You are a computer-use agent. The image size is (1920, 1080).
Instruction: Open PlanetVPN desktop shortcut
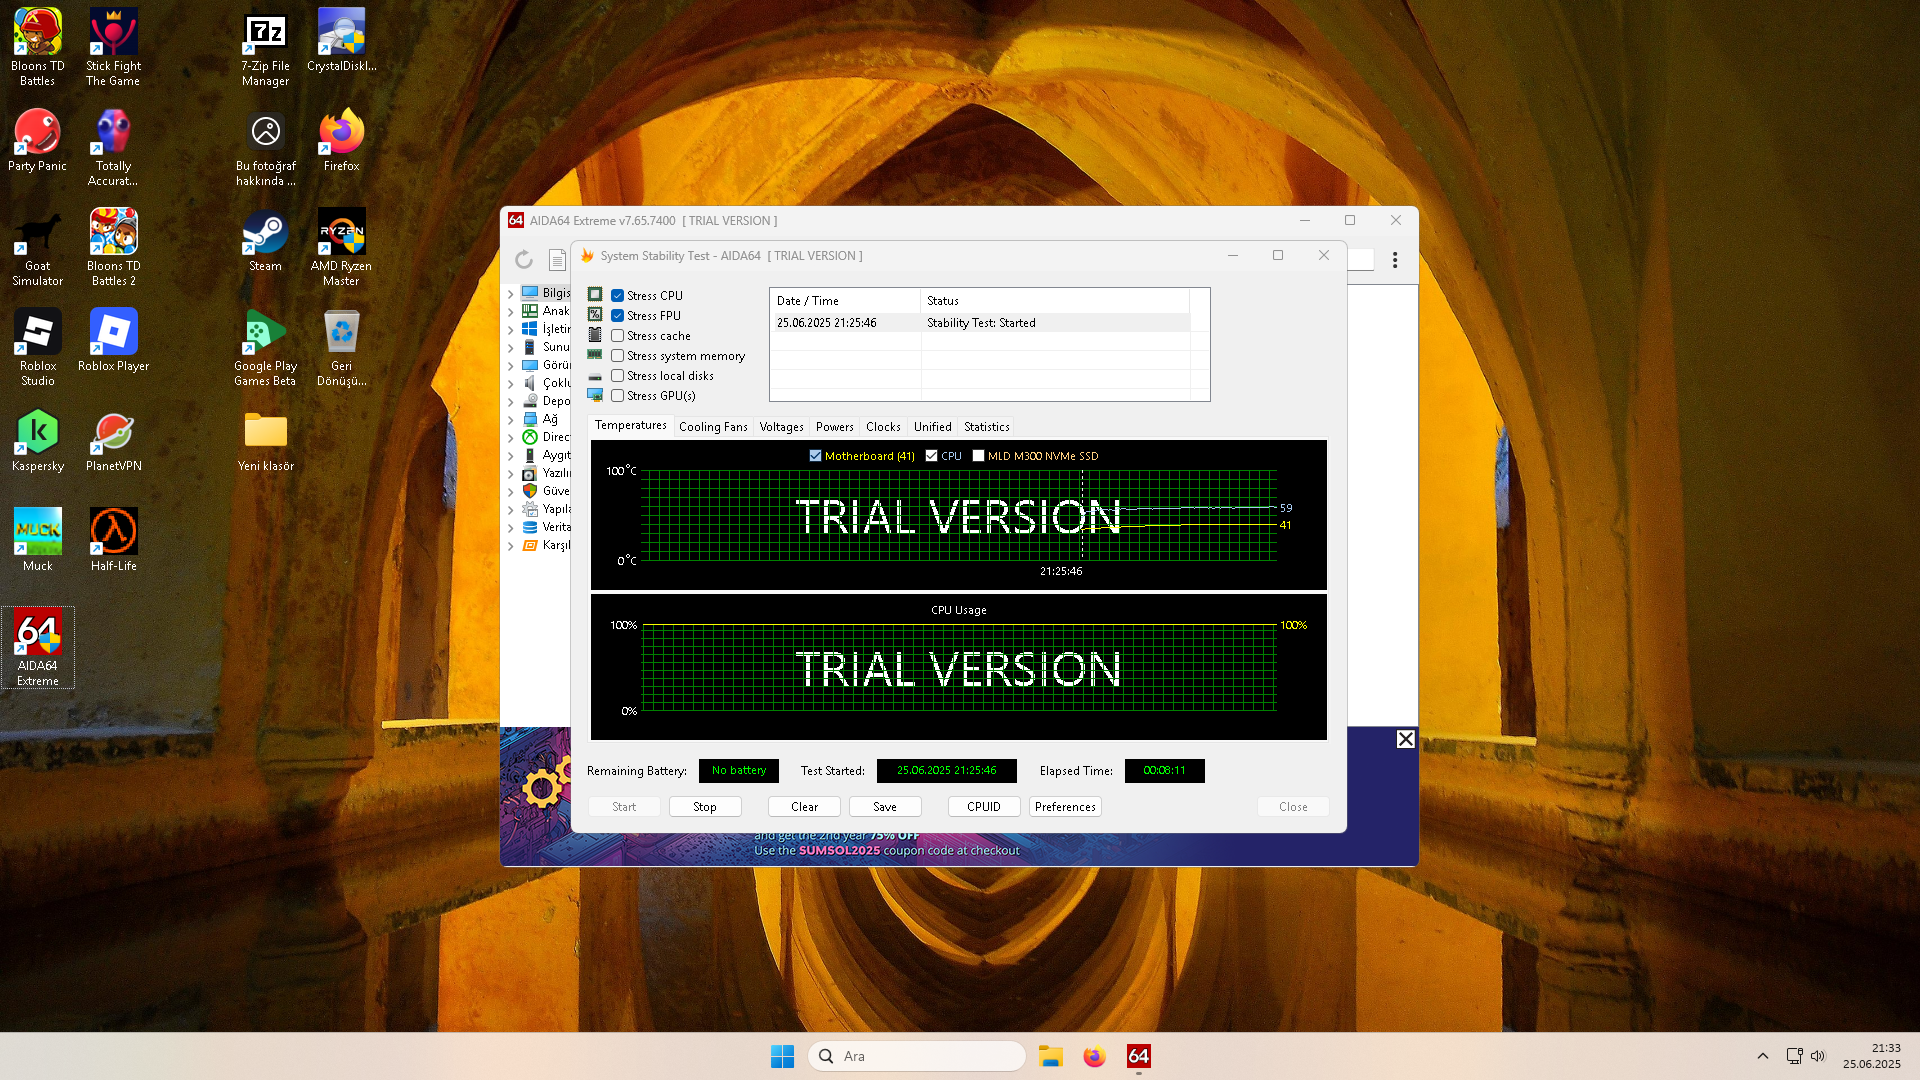113,440
